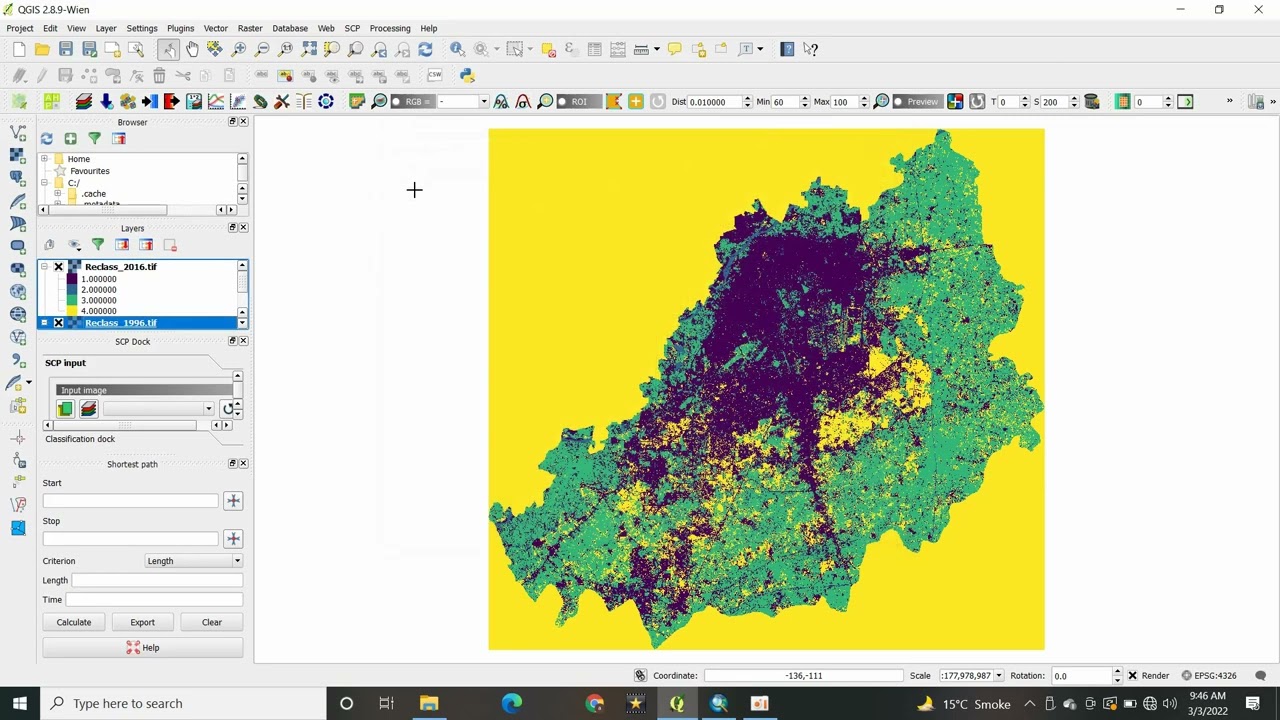
Task: Open the Python console icon
Action: point(466,75)
